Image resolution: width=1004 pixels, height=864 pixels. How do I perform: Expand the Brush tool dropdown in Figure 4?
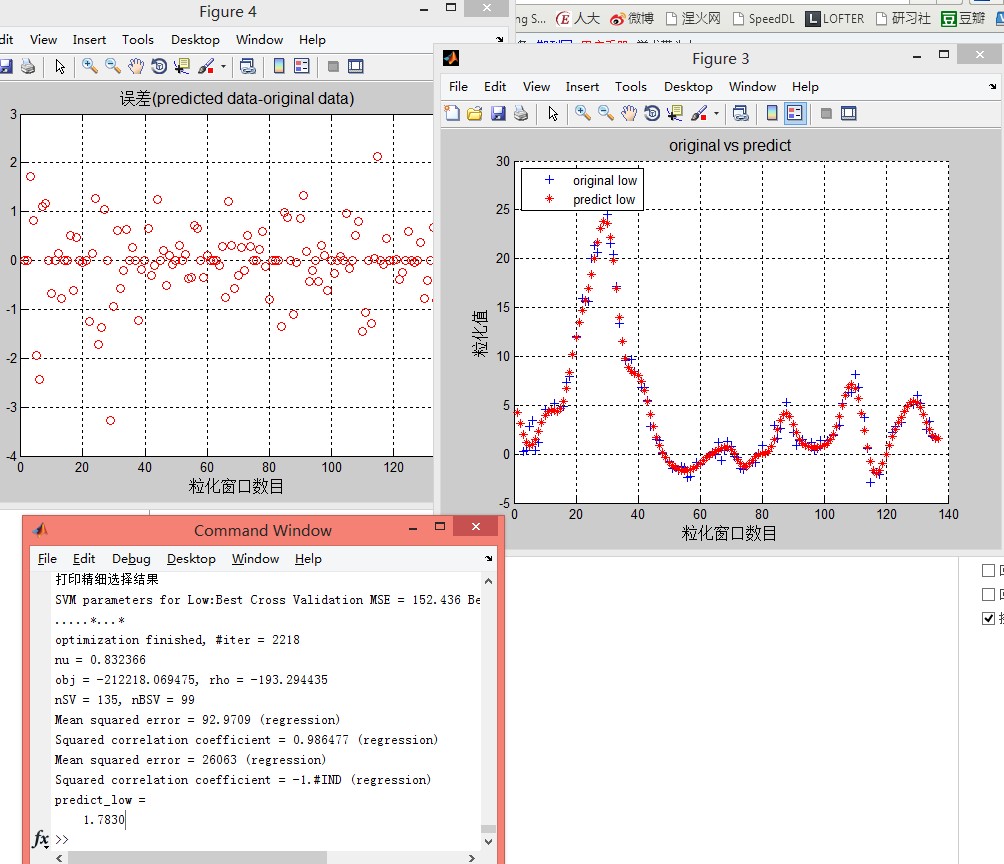(222, 65)
